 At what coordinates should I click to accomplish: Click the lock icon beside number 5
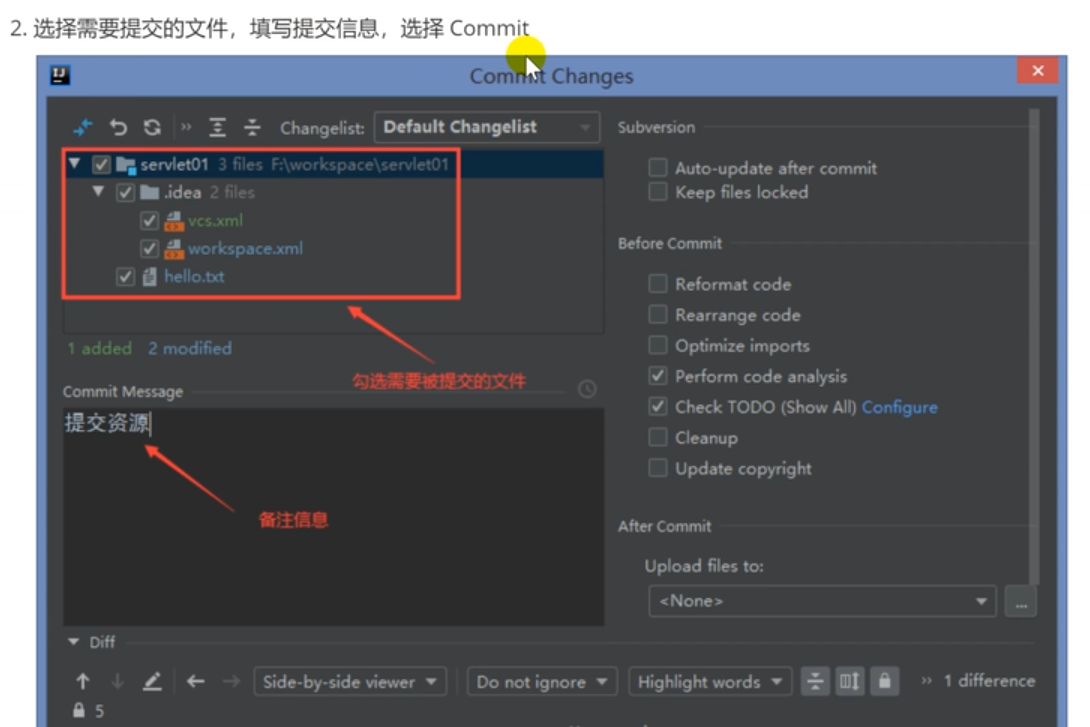[79, 710]
